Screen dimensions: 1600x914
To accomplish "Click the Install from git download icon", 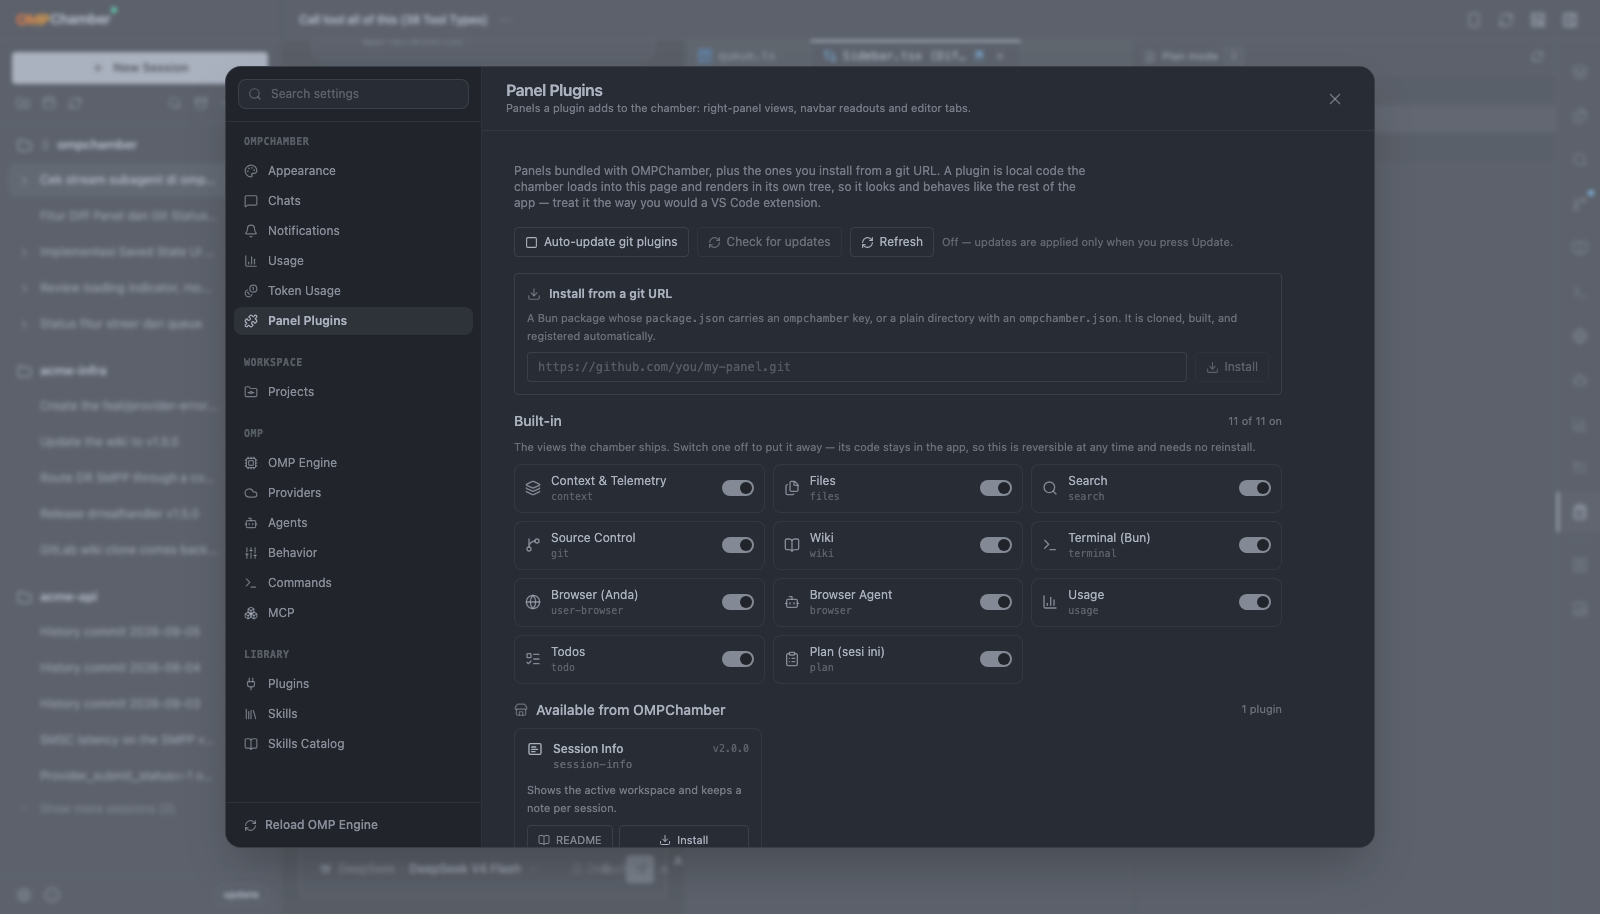I will pyautogui.click(x=534, y=294).
